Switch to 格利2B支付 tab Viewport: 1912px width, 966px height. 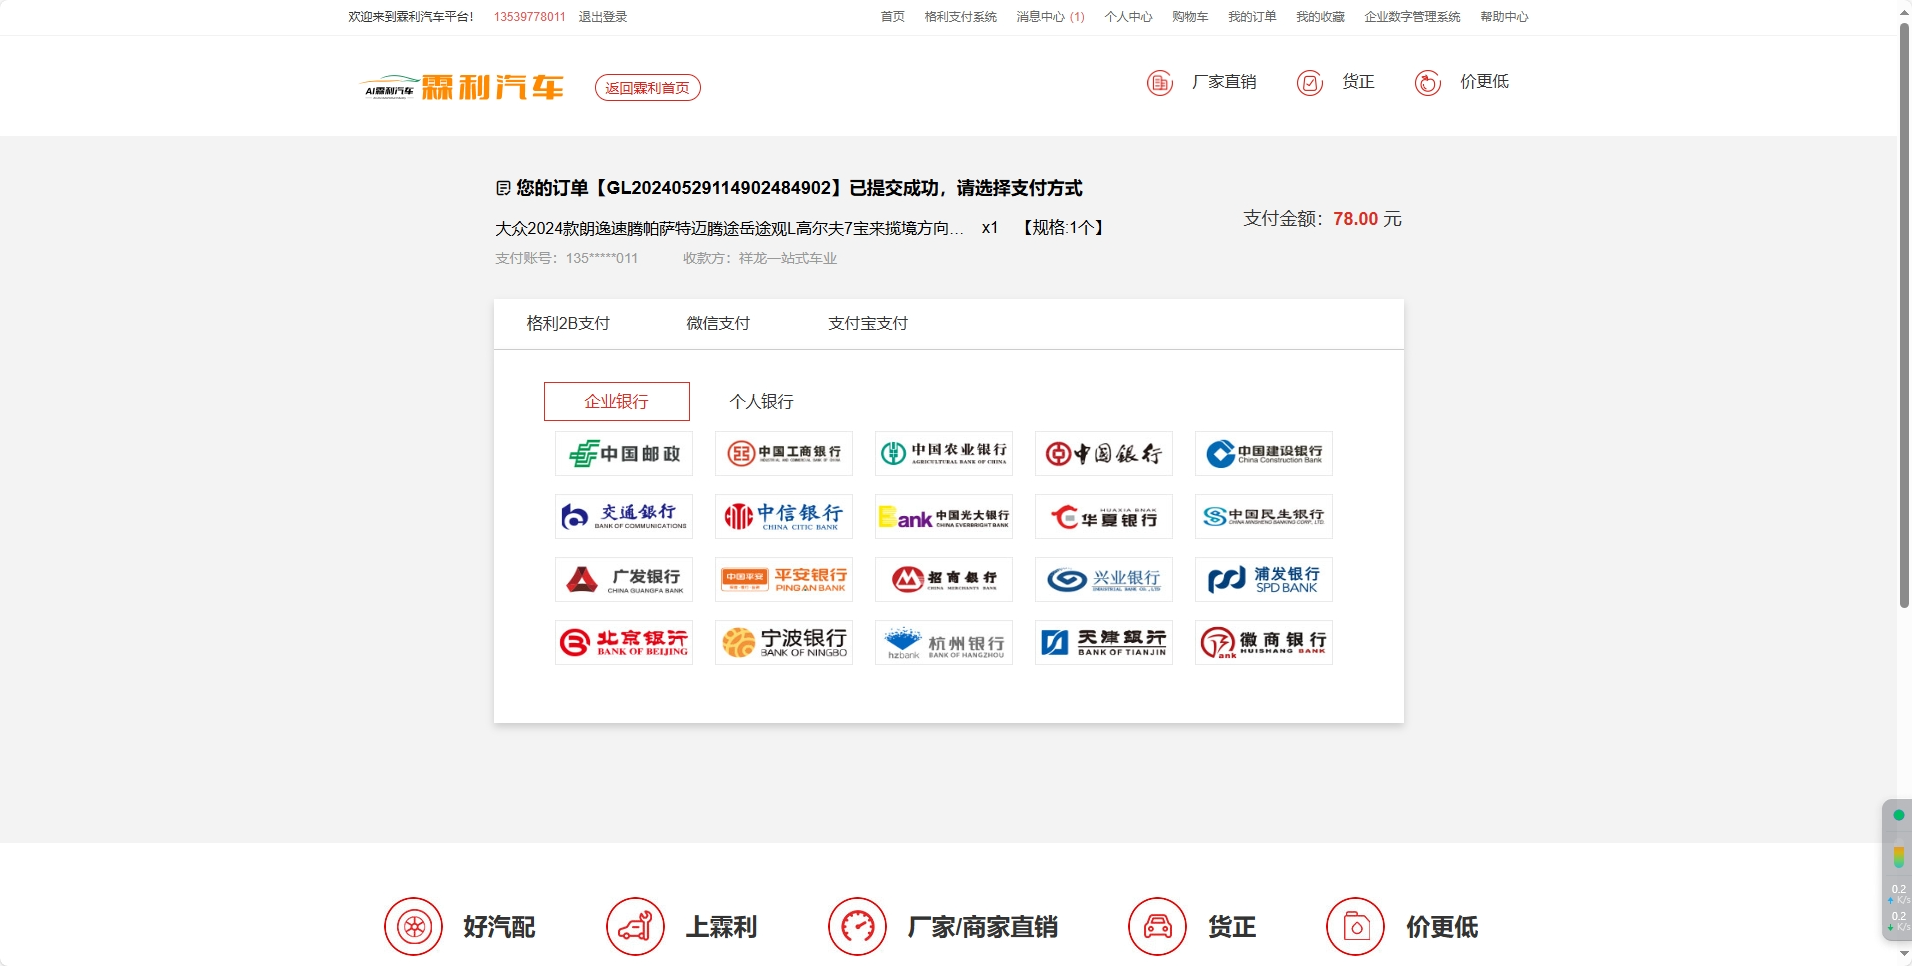[x=568, y=323]
